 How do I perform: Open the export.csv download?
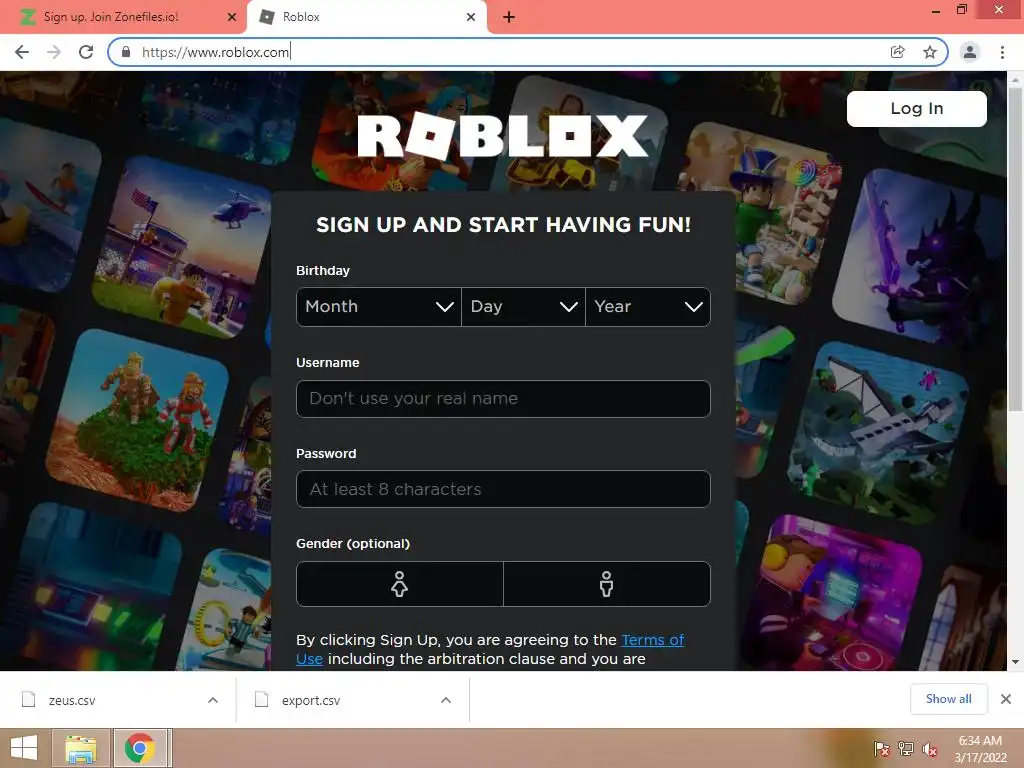click(311, 700)
